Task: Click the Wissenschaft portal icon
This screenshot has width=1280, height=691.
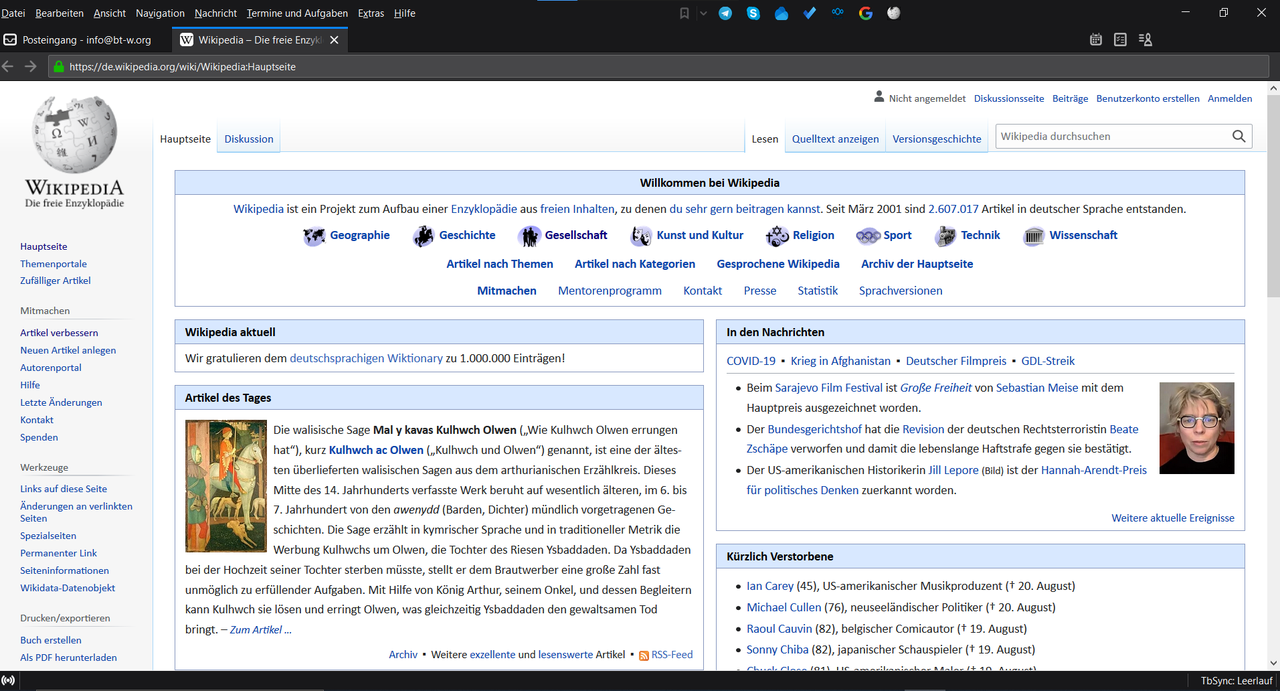Action: pyautogui.click(x=1034, y=236)
